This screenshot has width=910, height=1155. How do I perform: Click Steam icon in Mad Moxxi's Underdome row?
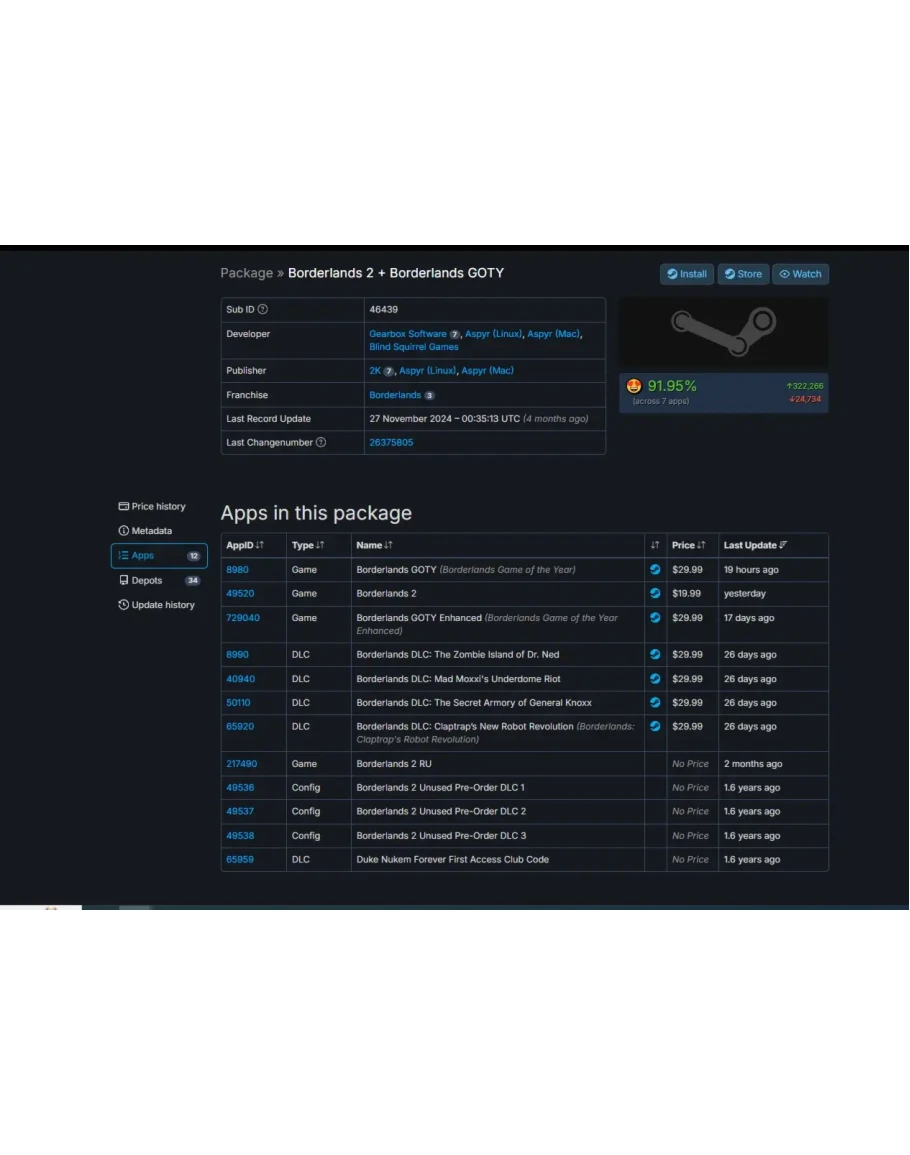[655, 679]
